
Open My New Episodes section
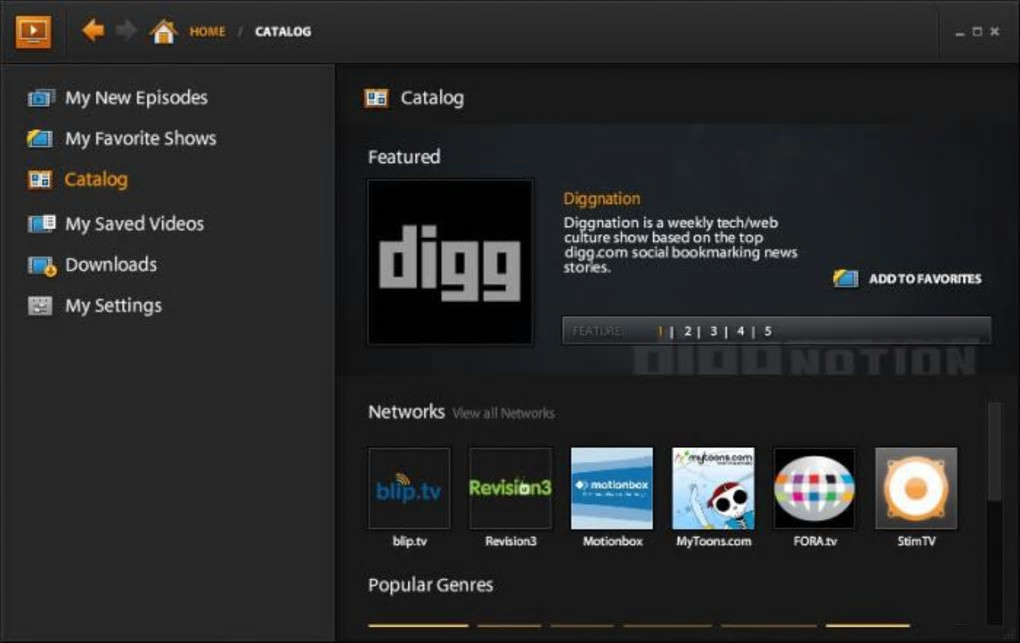136,98
